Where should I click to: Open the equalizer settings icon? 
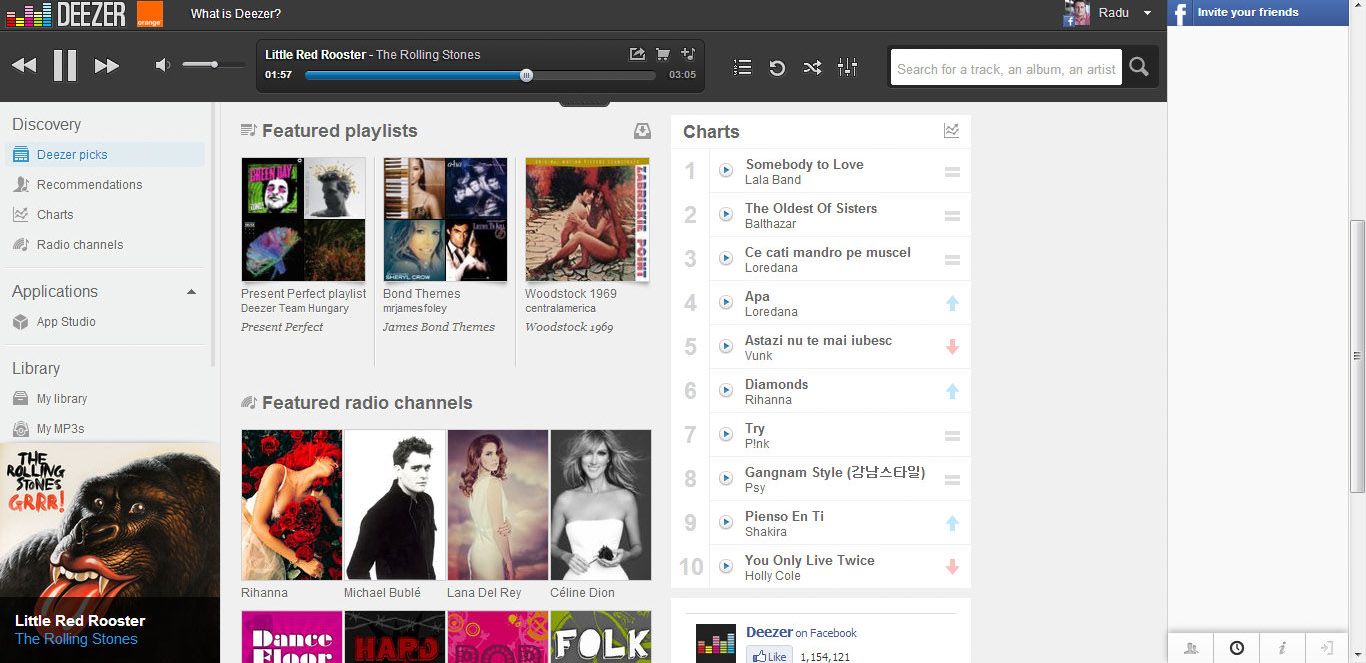[x=847, y=68]
